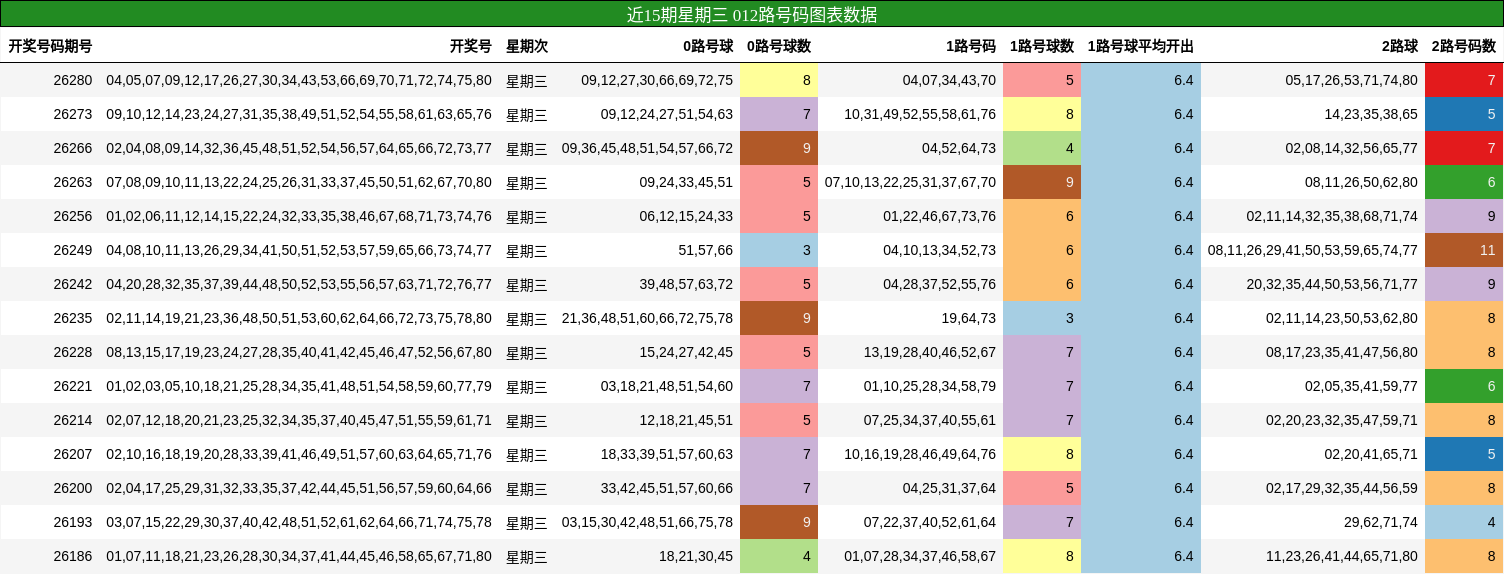Click the 星期次 column header
This screenshot has width=1504, height=574.
[527, 46]
